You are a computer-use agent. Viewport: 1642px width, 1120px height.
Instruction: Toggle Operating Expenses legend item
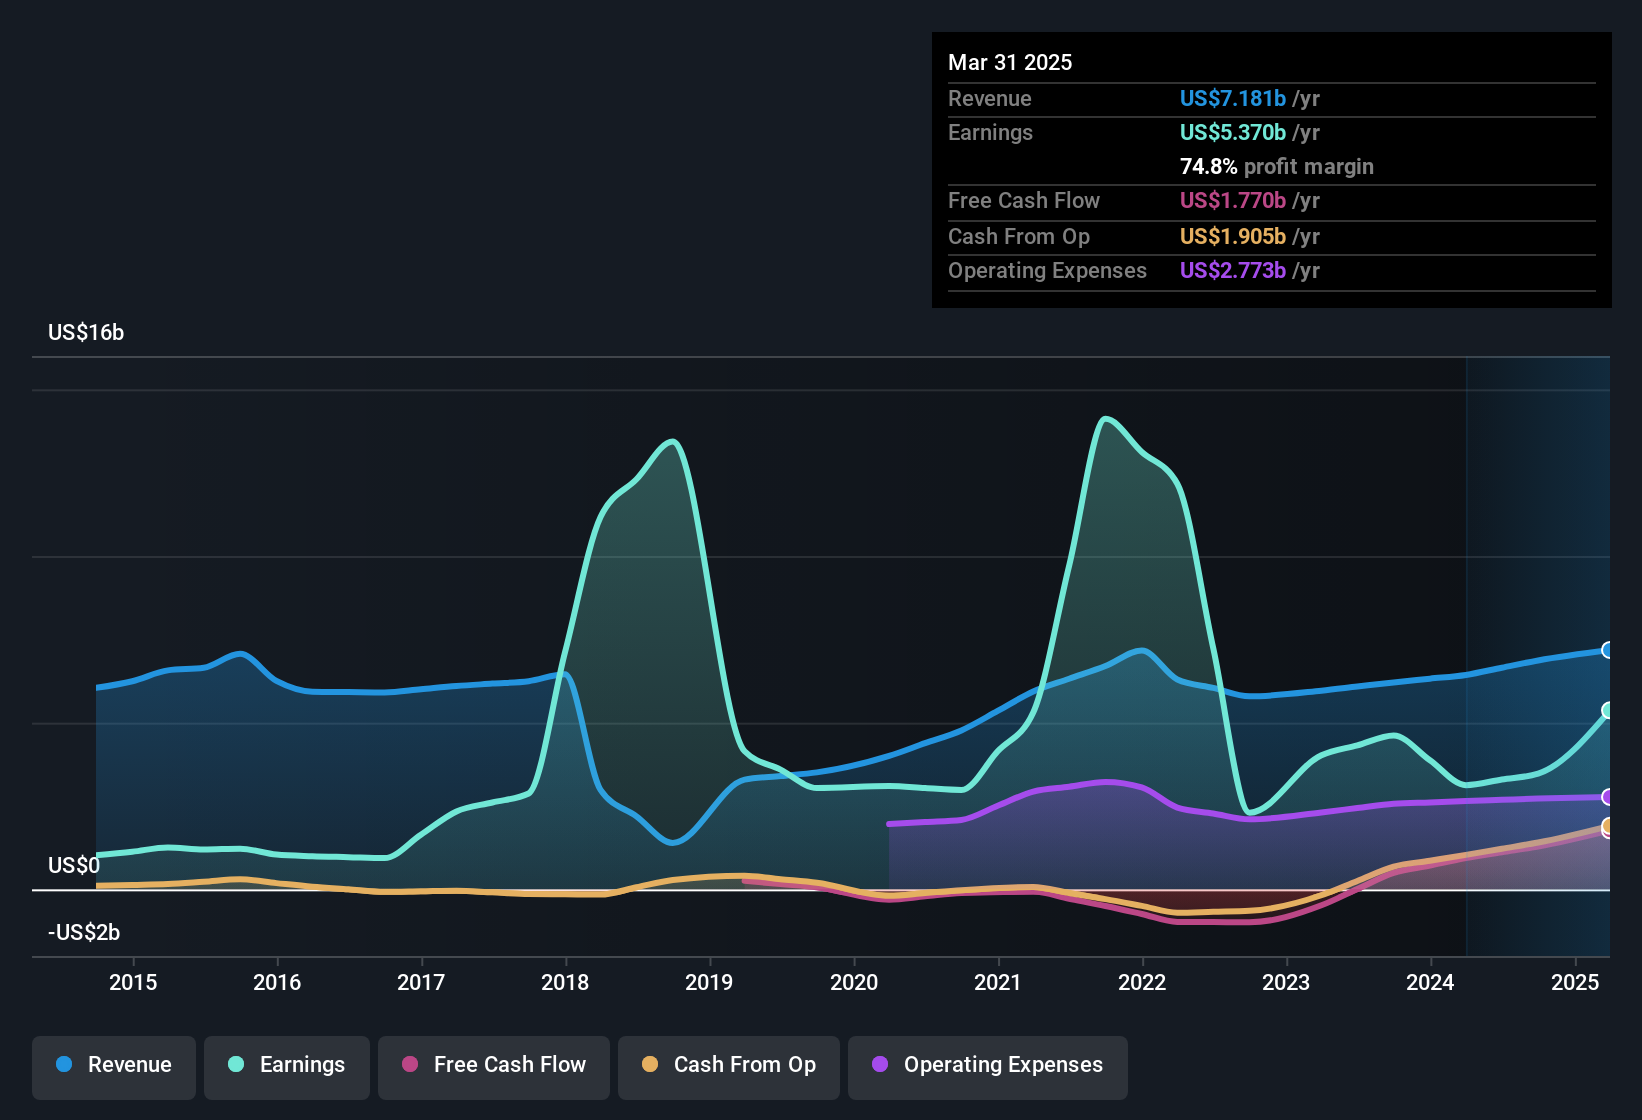pyautogui.click(x=988, y=1065)
